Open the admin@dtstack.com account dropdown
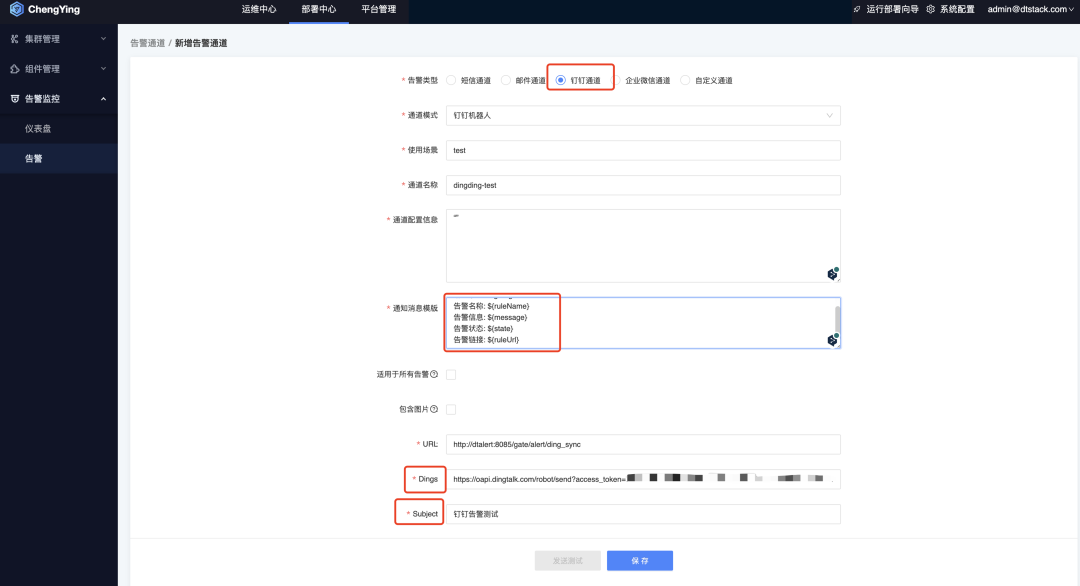The height and width of the screenshot is (586, 1080). click(1030, 9)
